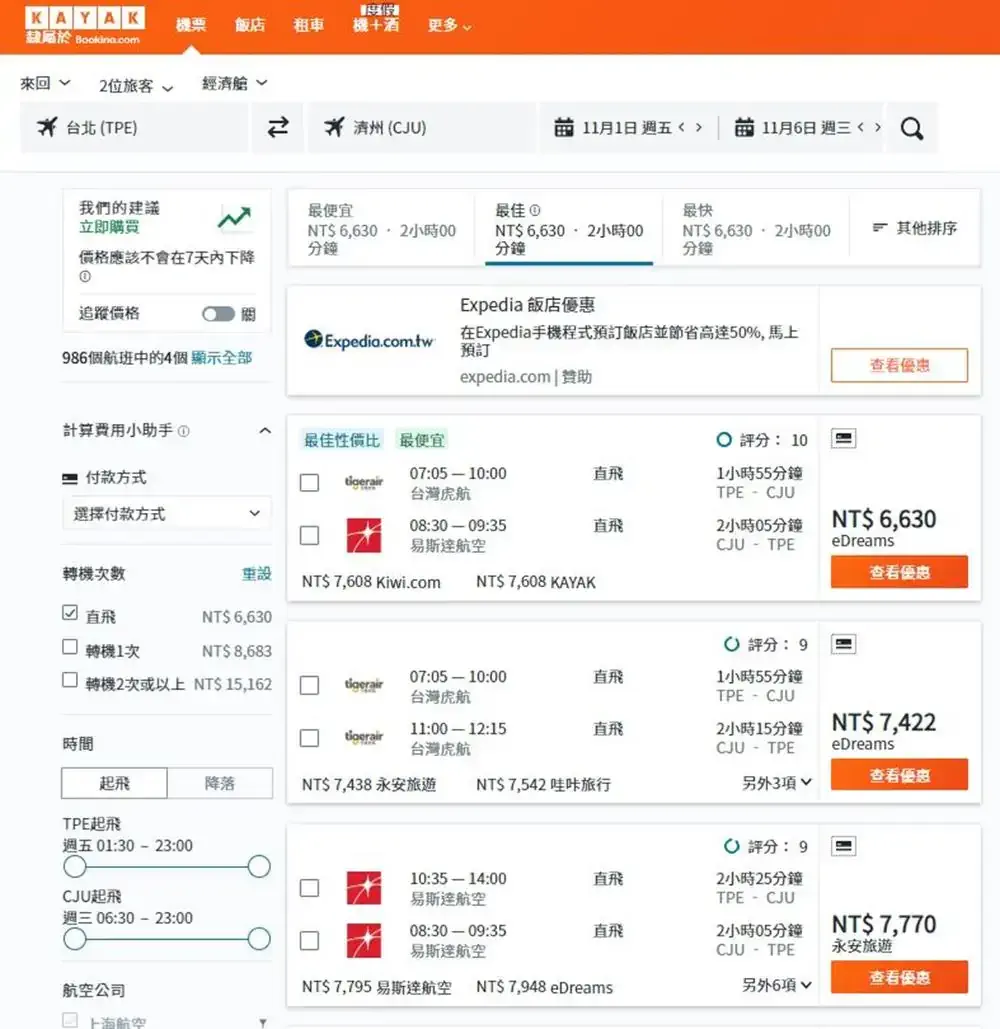Open the 經濟艙 cabin class dropdown
The height and width of the screenshot is (1029, 1000).
point(234,83)
